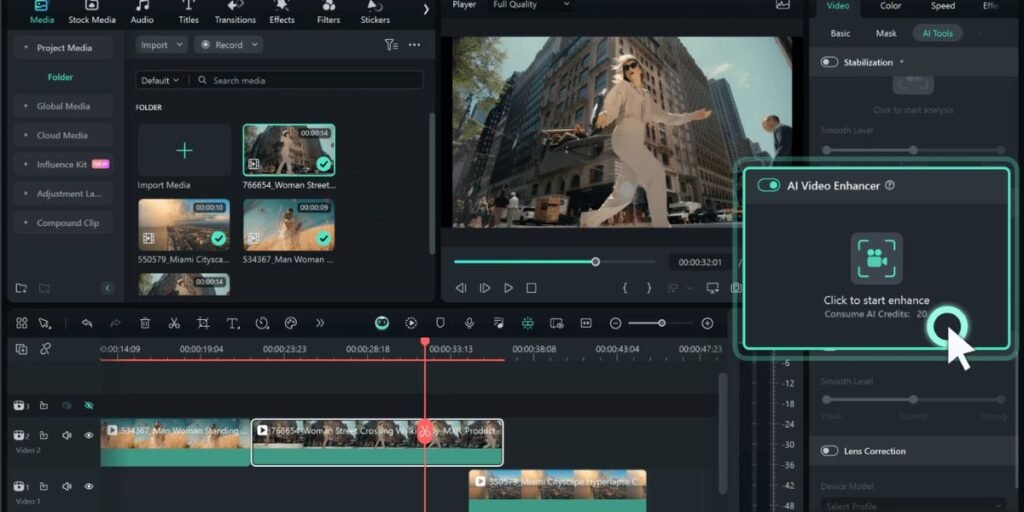Select the Mask sub-tab

click(x=886, y=33)
